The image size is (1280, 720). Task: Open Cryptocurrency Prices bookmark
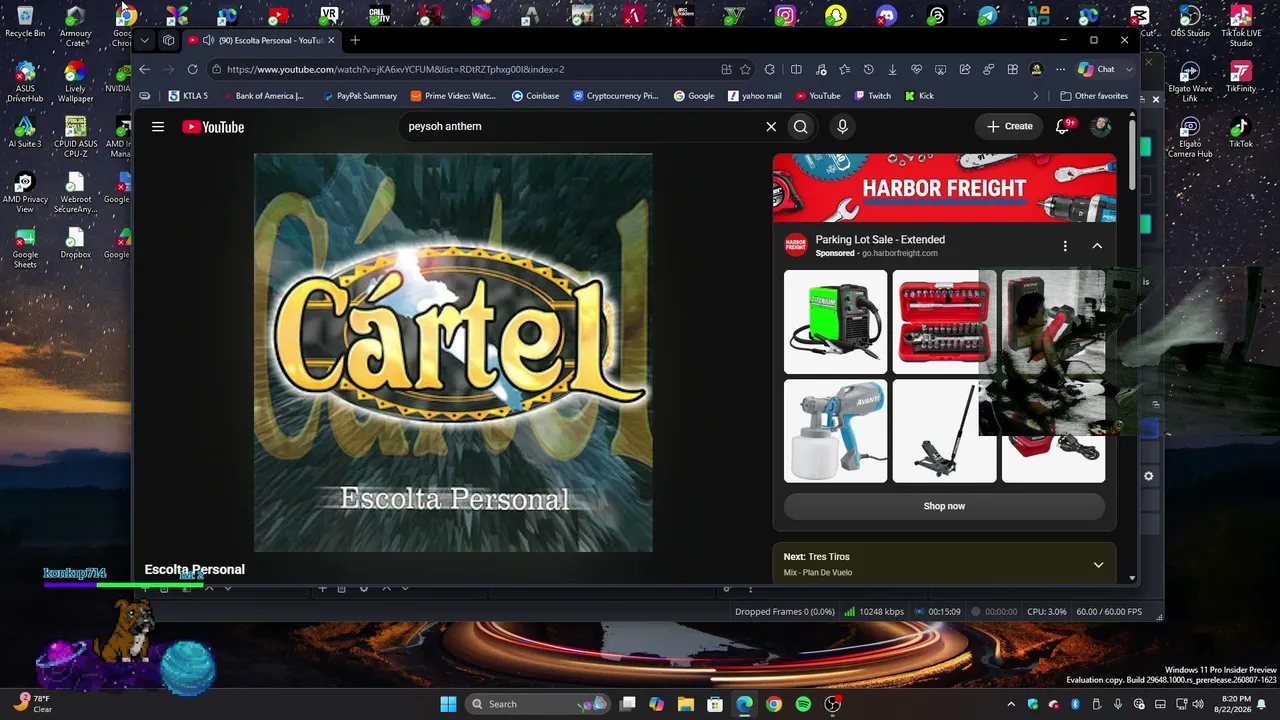pos(615,96)
